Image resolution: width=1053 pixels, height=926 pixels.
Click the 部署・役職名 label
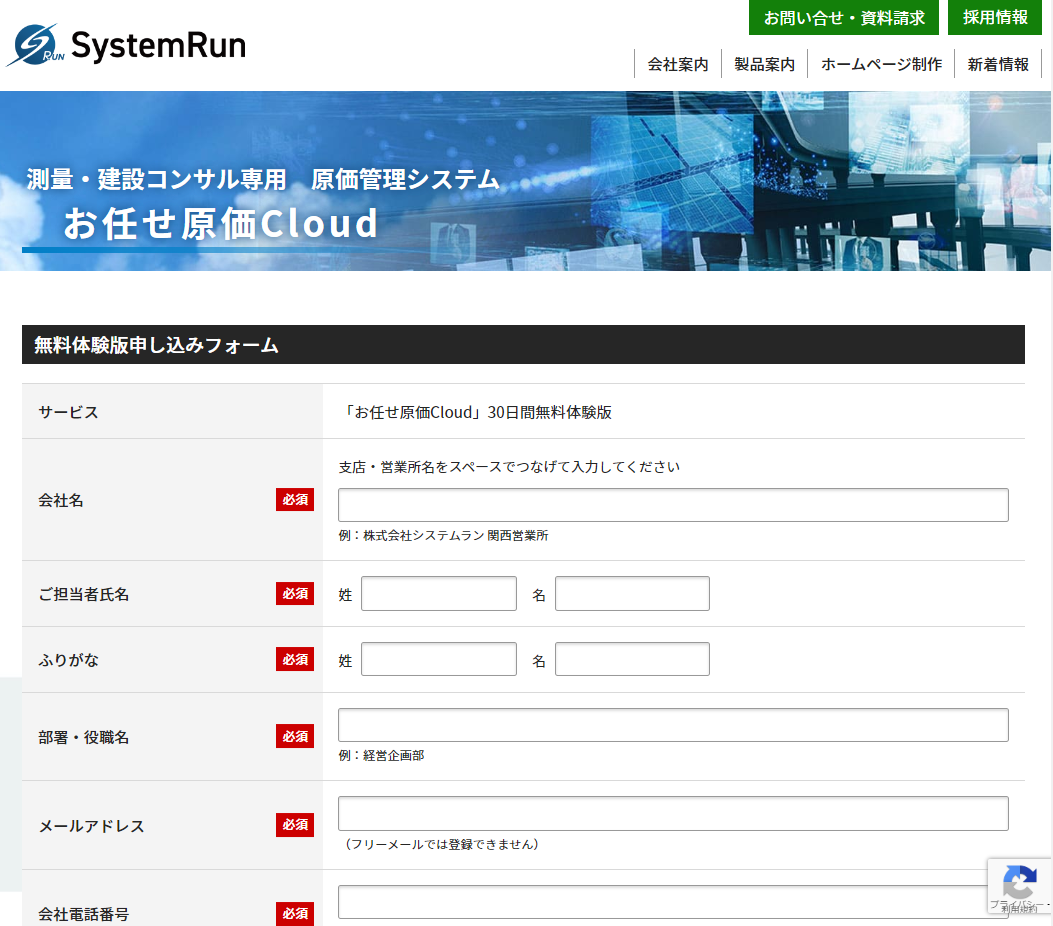click(x=83, y=737)
